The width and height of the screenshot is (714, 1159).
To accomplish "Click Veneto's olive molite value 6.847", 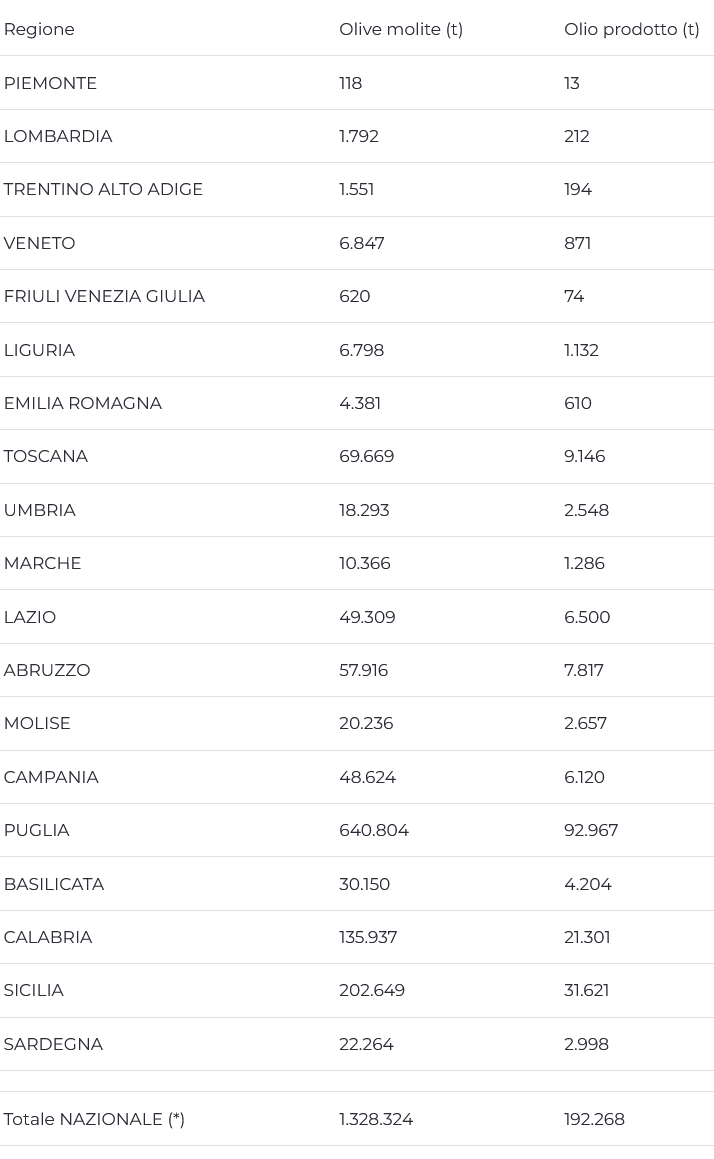I will point(361,243).
